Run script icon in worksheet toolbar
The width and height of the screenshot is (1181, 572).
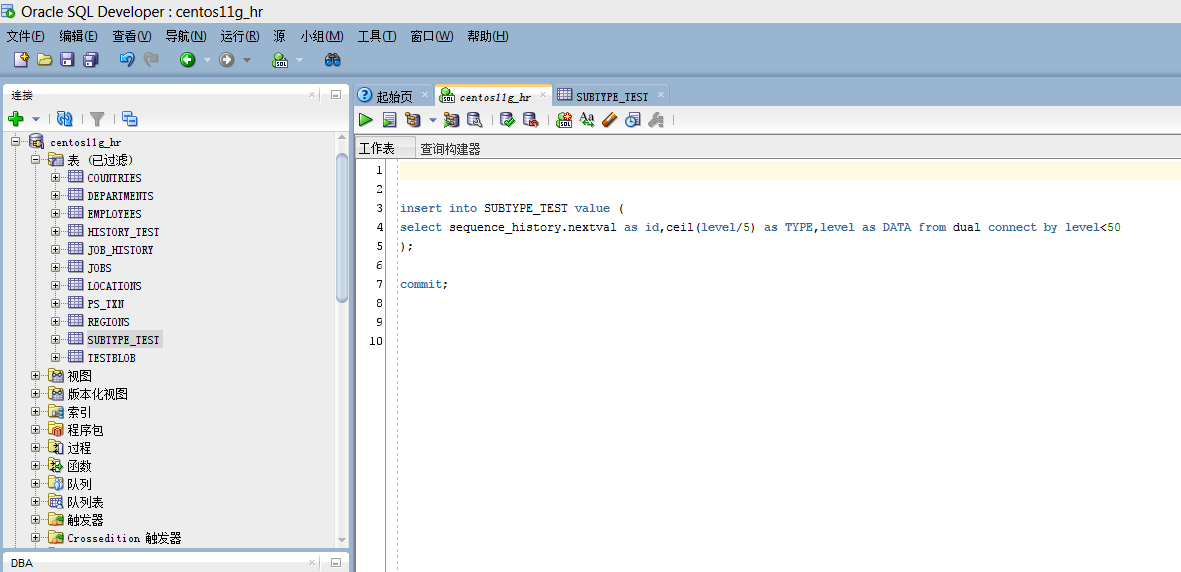(x=389, y=119)
